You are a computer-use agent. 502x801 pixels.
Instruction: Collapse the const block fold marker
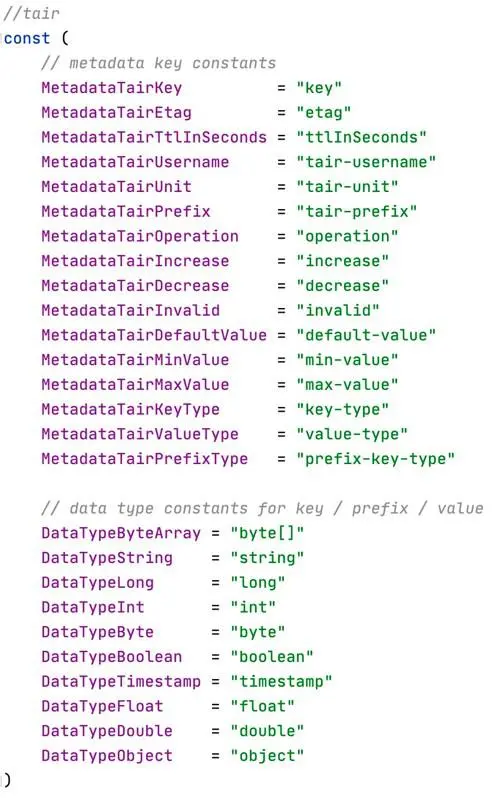[2, 38]
